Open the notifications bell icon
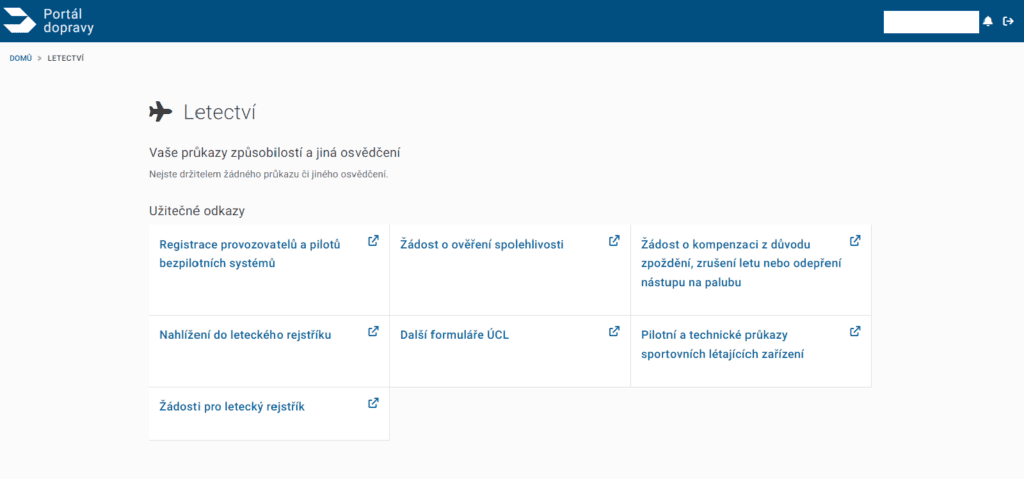The height and width of the screenshot is (479, 1024). (988, 22)
